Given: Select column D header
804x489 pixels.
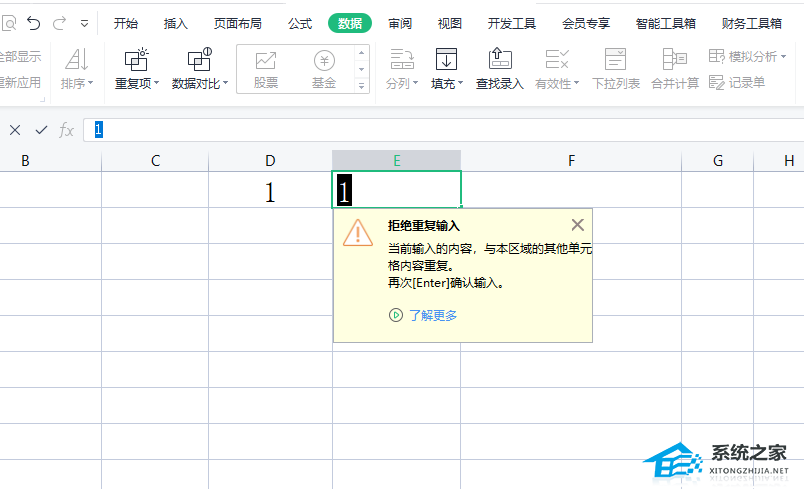Looking at the screenshot, I should (270, 161).
